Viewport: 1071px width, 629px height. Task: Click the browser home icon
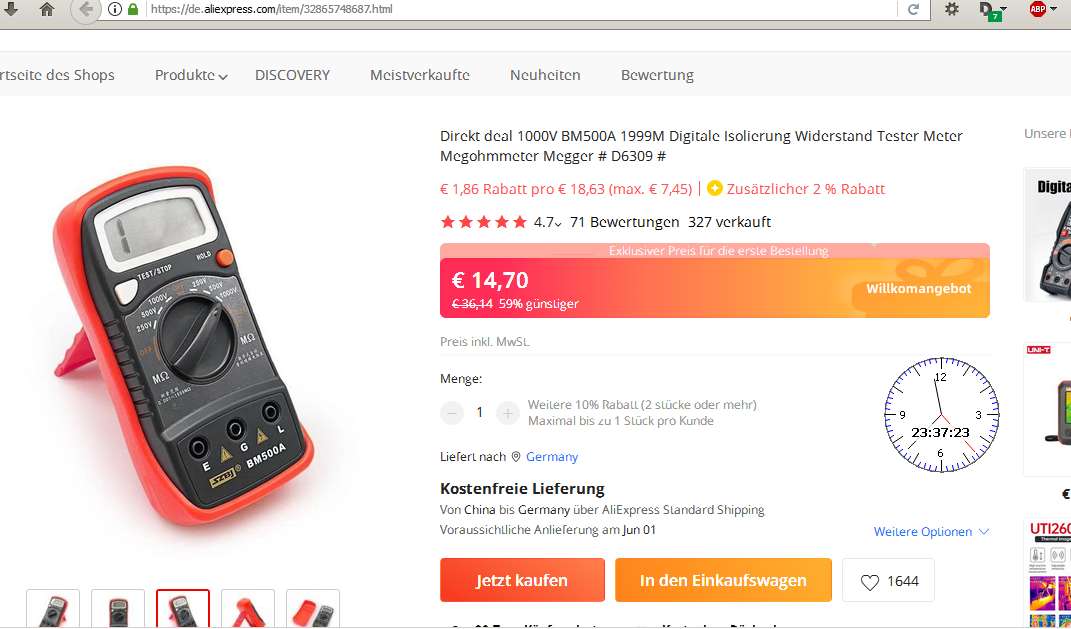pyautogui.click(x=47, y=9)
